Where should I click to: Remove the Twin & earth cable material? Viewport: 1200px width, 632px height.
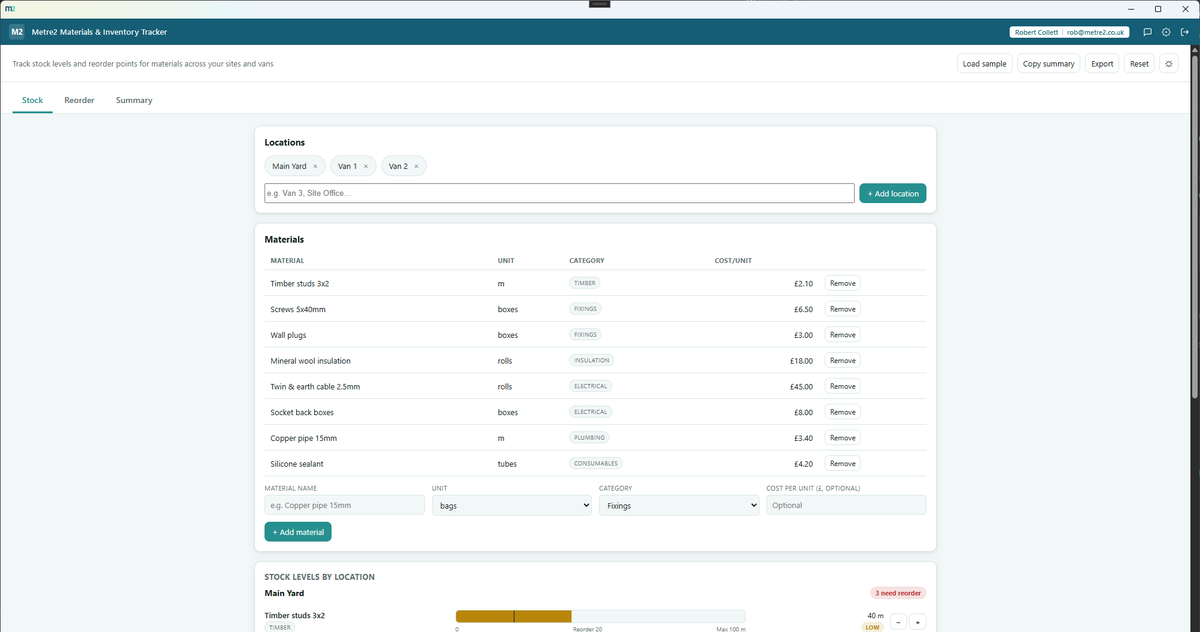point(843,386)
